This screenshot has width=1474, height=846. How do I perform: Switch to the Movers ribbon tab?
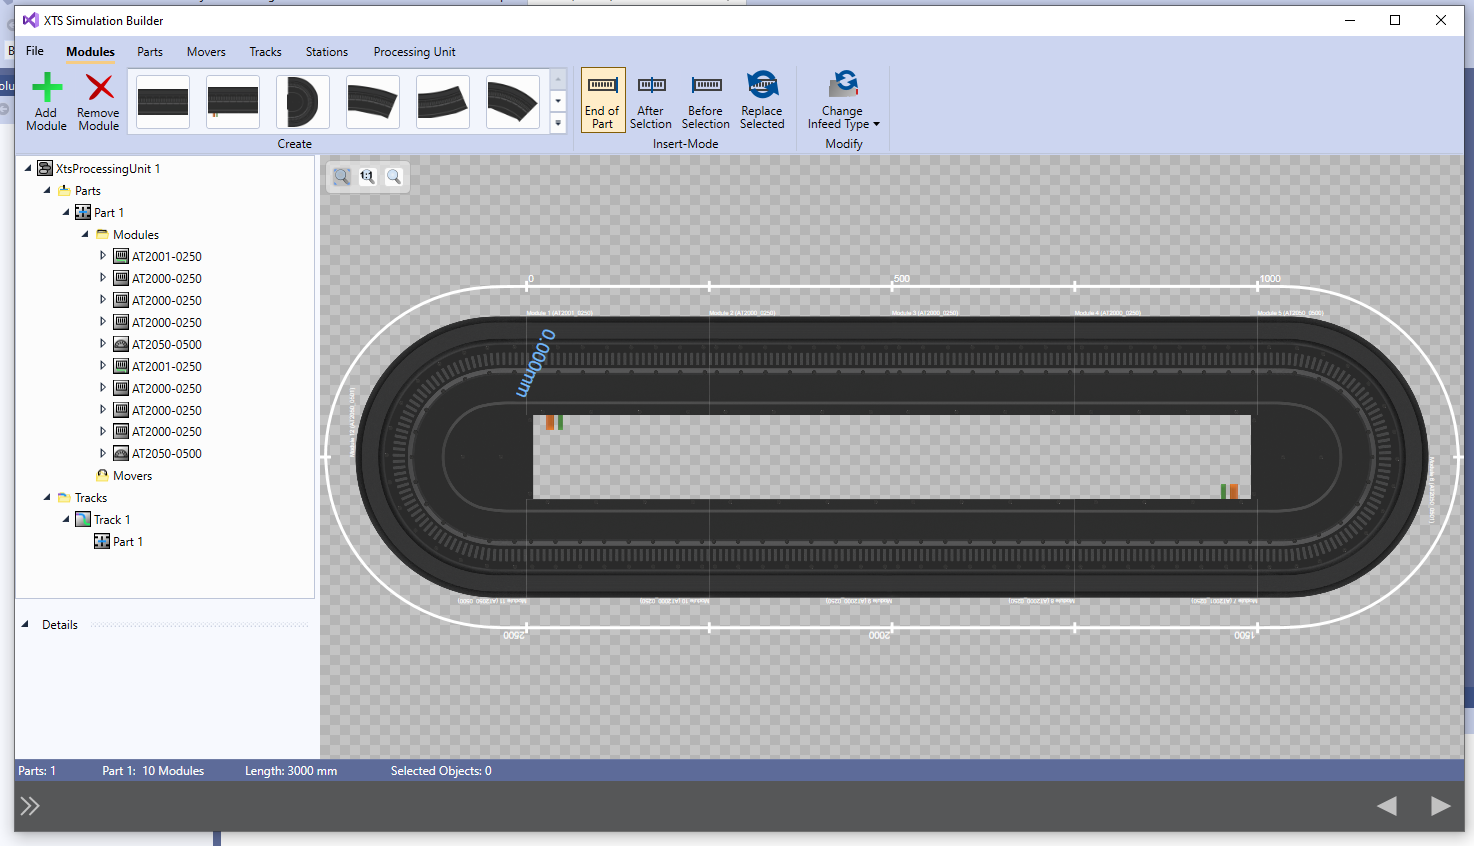pos(206,52)
